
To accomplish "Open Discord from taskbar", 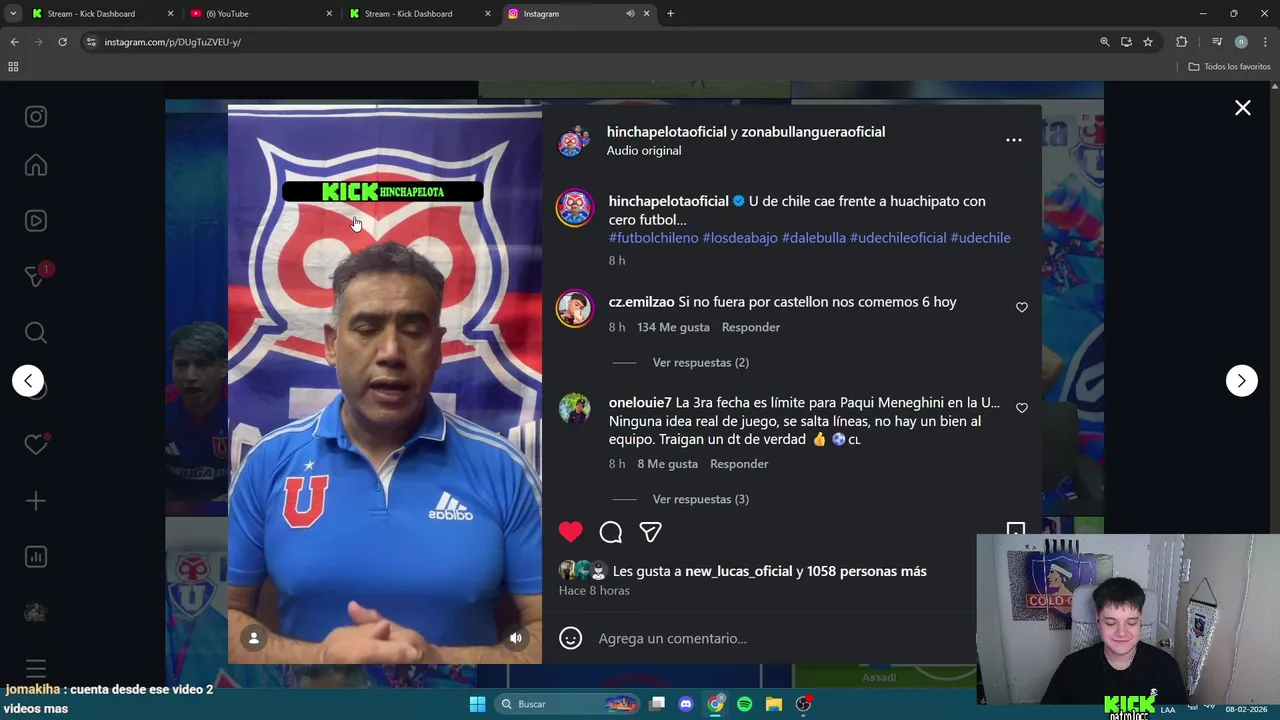I will 686,704.
